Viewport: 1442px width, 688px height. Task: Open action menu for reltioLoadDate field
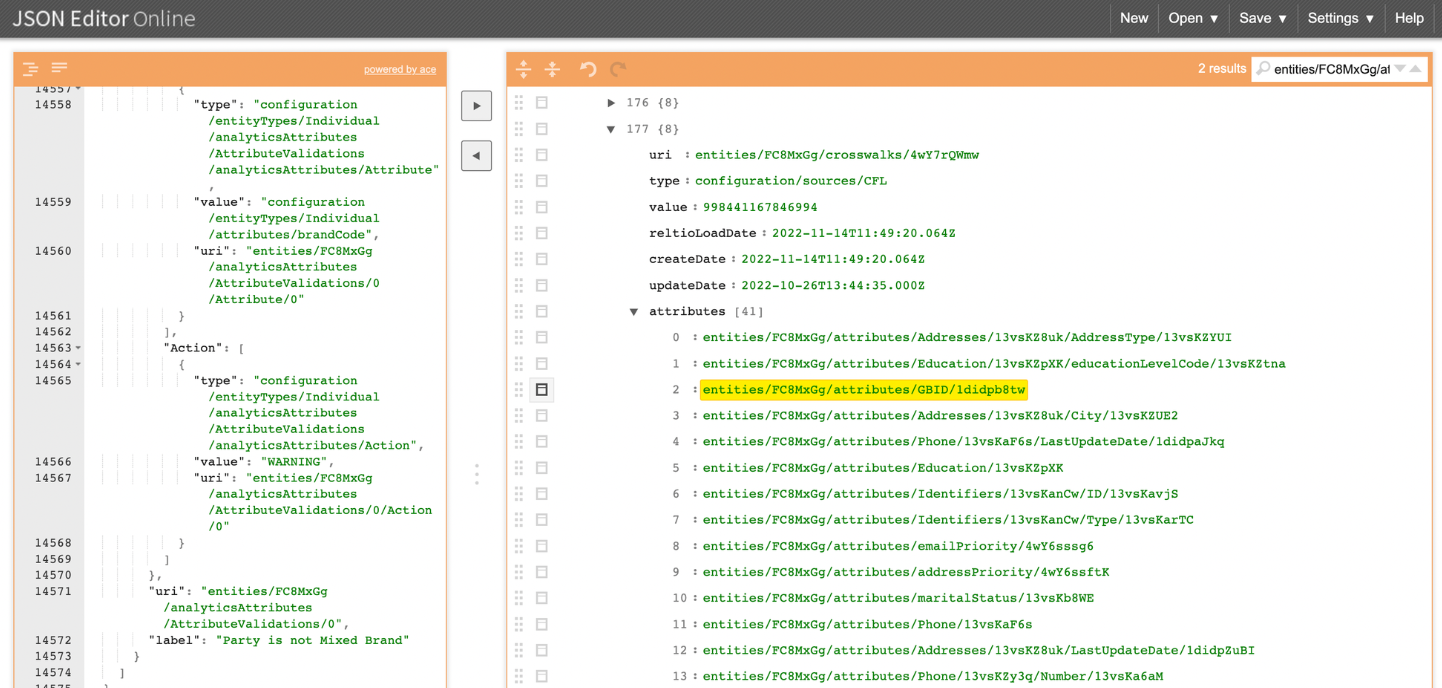[542, 233]
